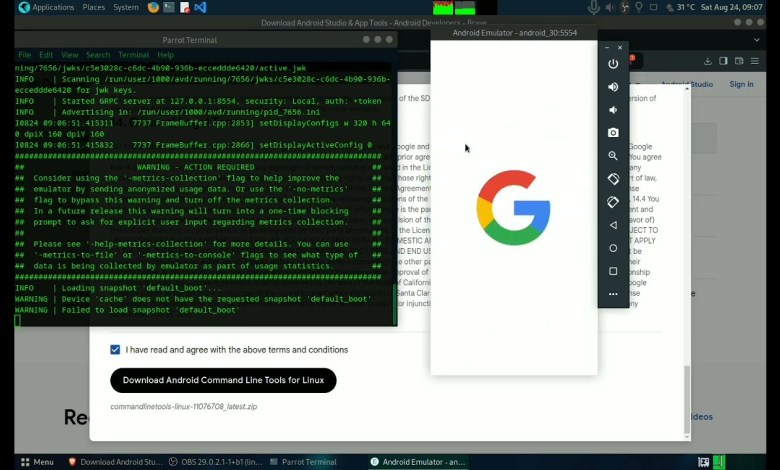Click the emulator zoom magnifier icon
The image size is (780, 470).
(613, 156)
